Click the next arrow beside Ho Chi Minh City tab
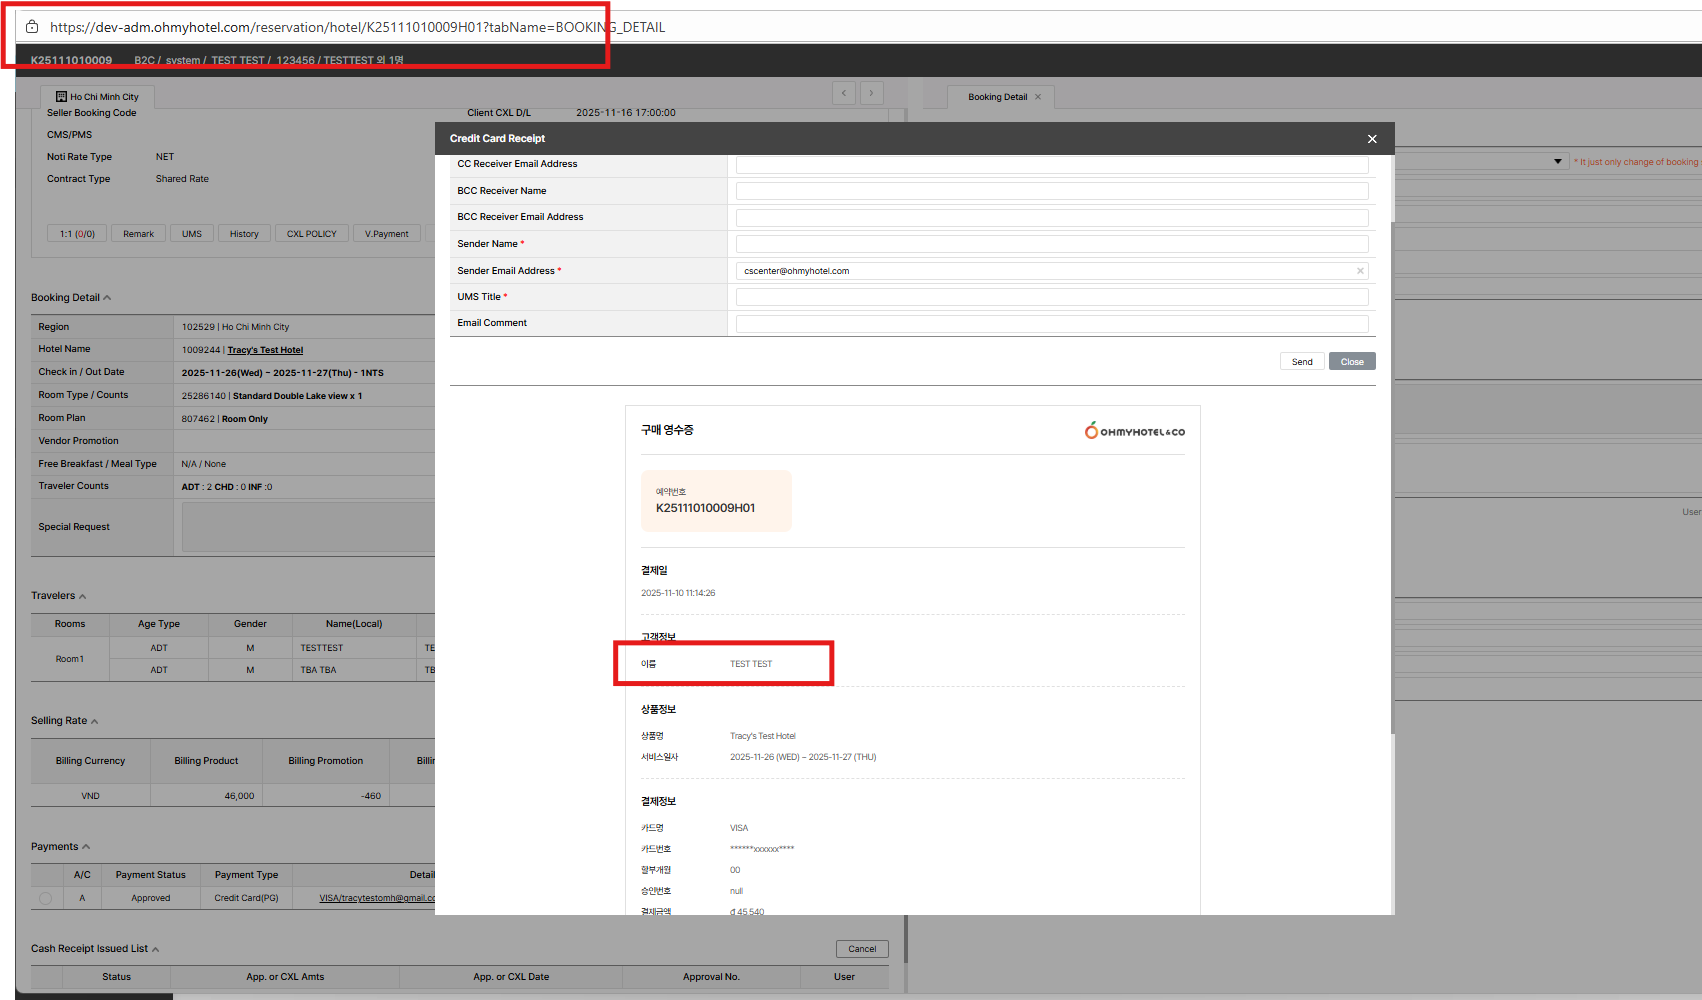This screenshot has height=1000, width=1702. 871,93
